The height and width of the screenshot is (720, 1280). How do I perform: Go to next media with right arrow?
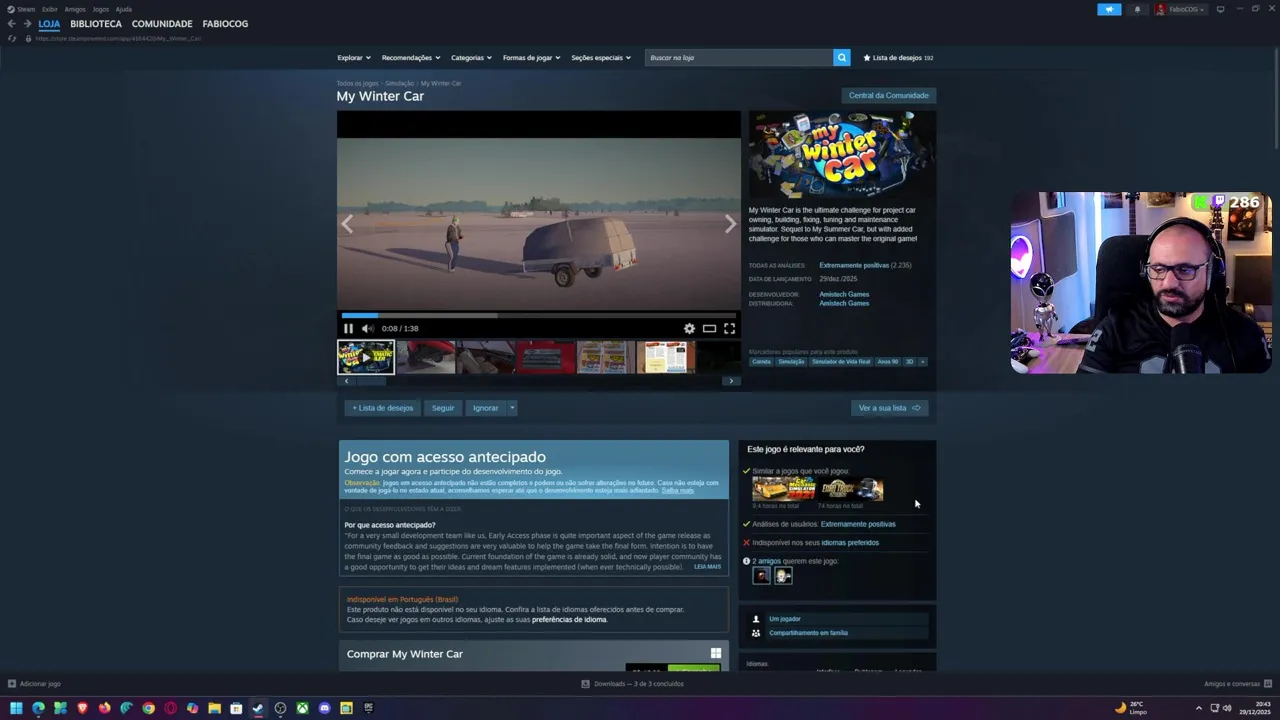730,224
